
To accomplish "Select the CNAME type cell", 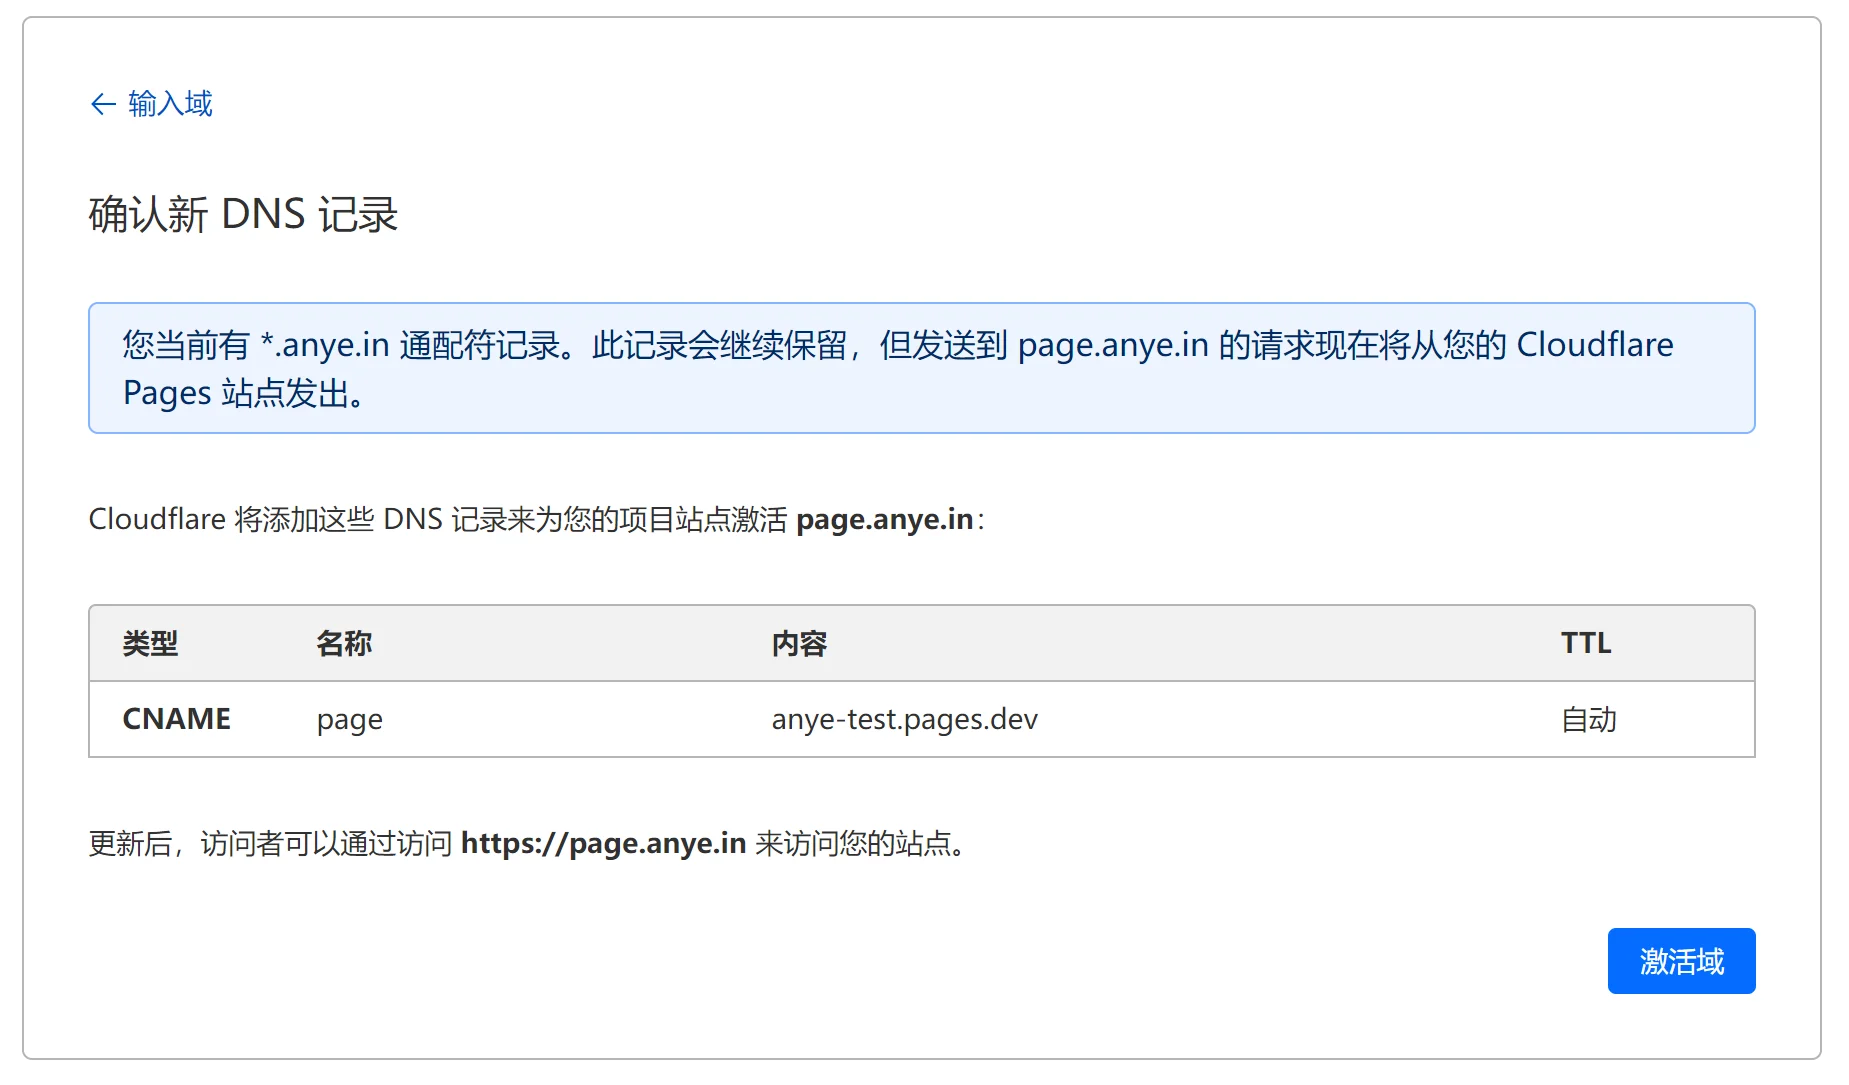I will [177, 719].
